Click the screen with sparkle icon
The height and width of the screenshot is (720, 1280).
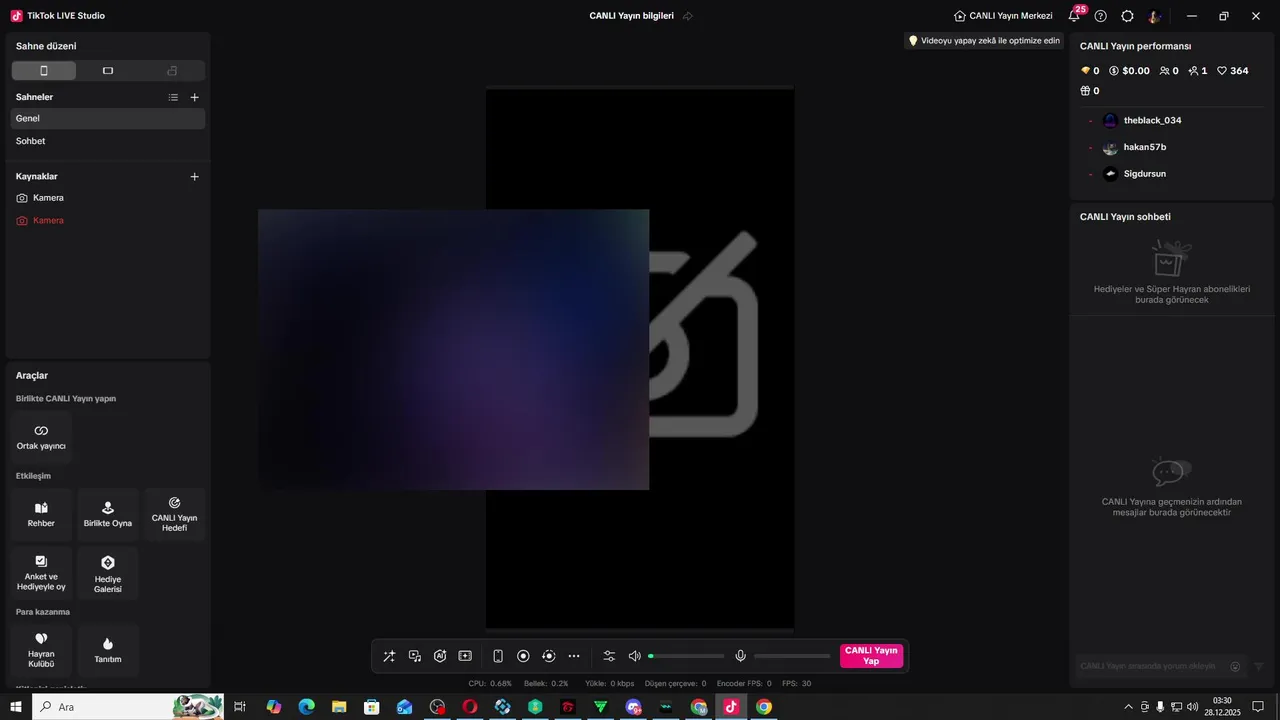465,656
